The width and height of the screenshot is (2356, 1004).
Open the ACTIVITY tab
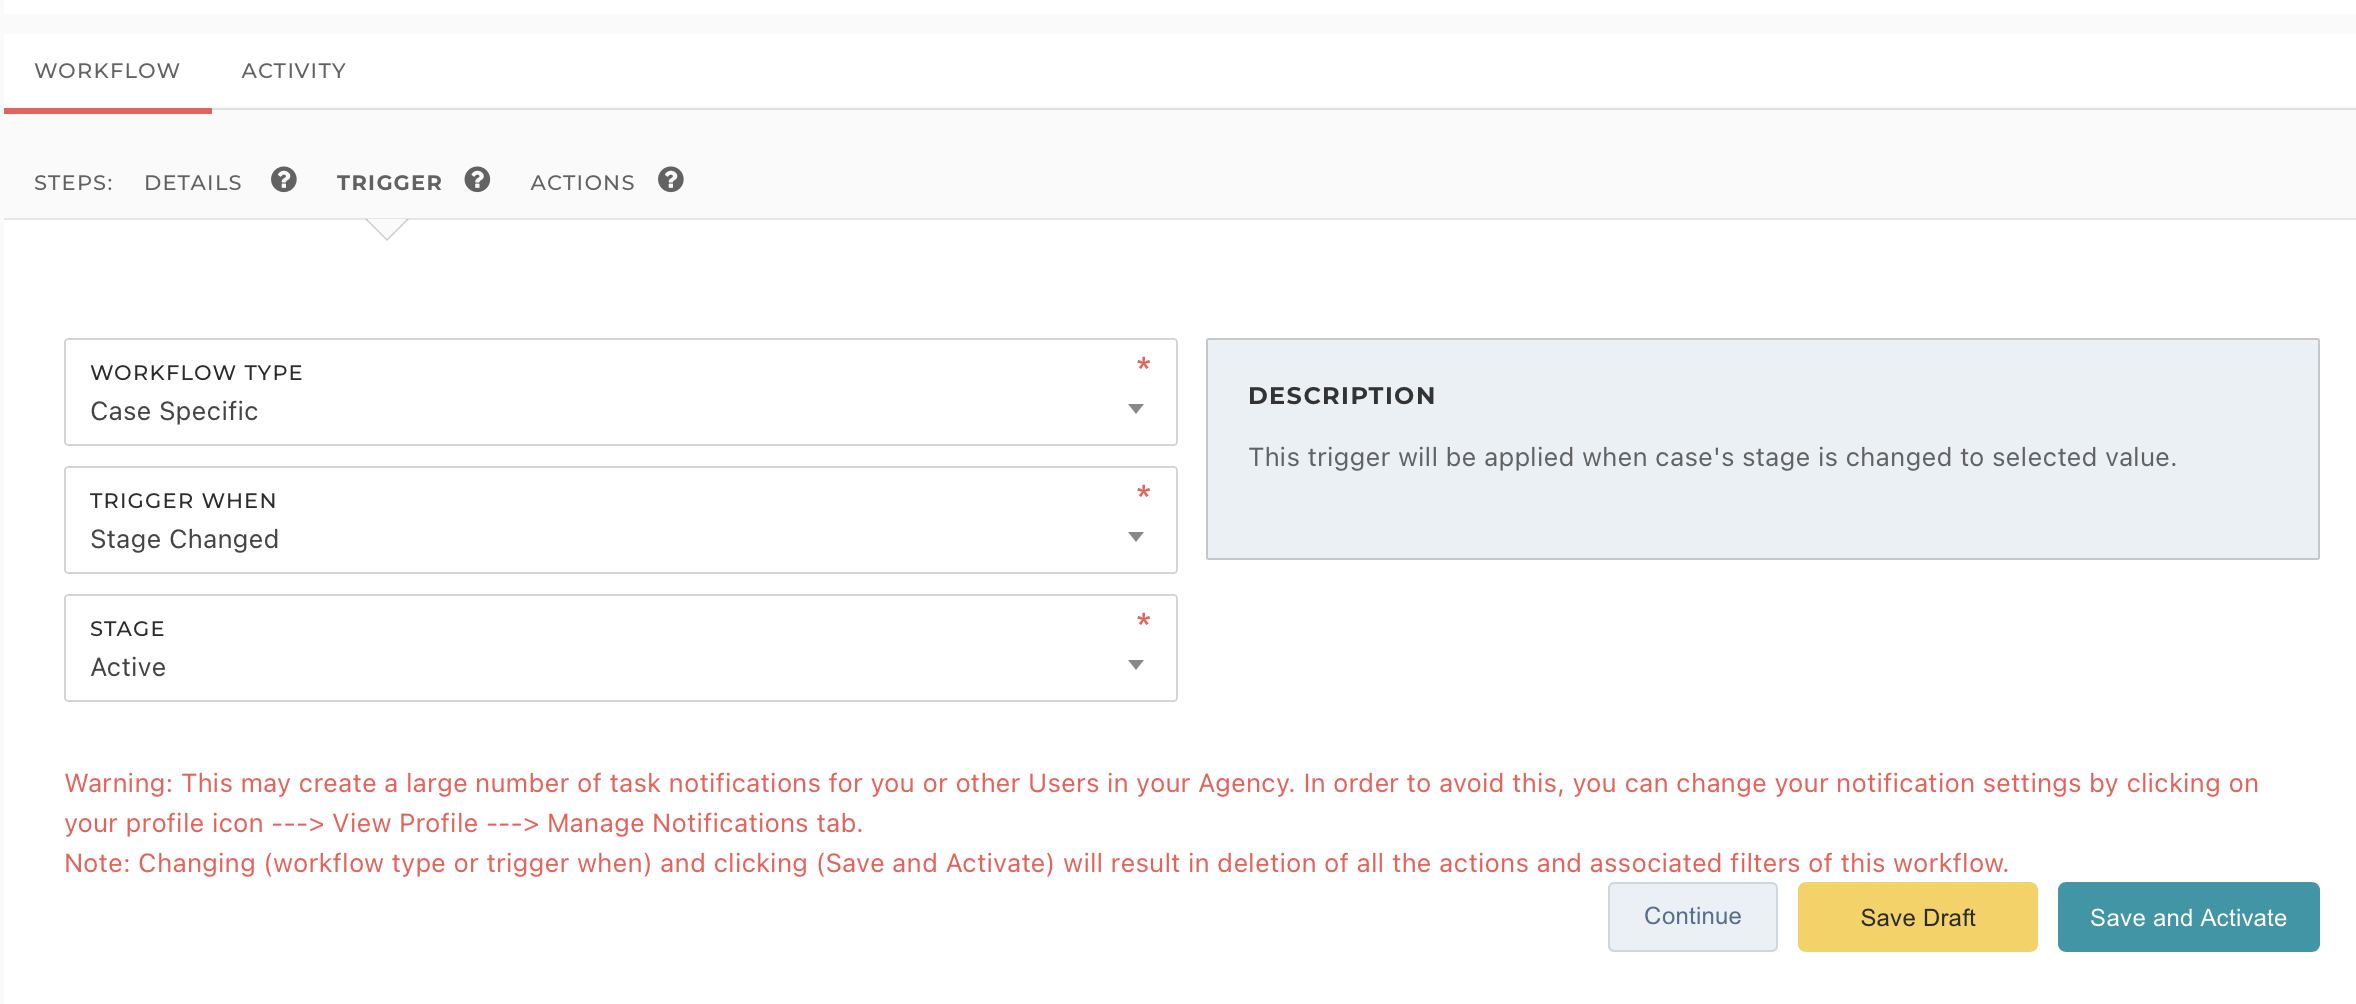(293, 71)
